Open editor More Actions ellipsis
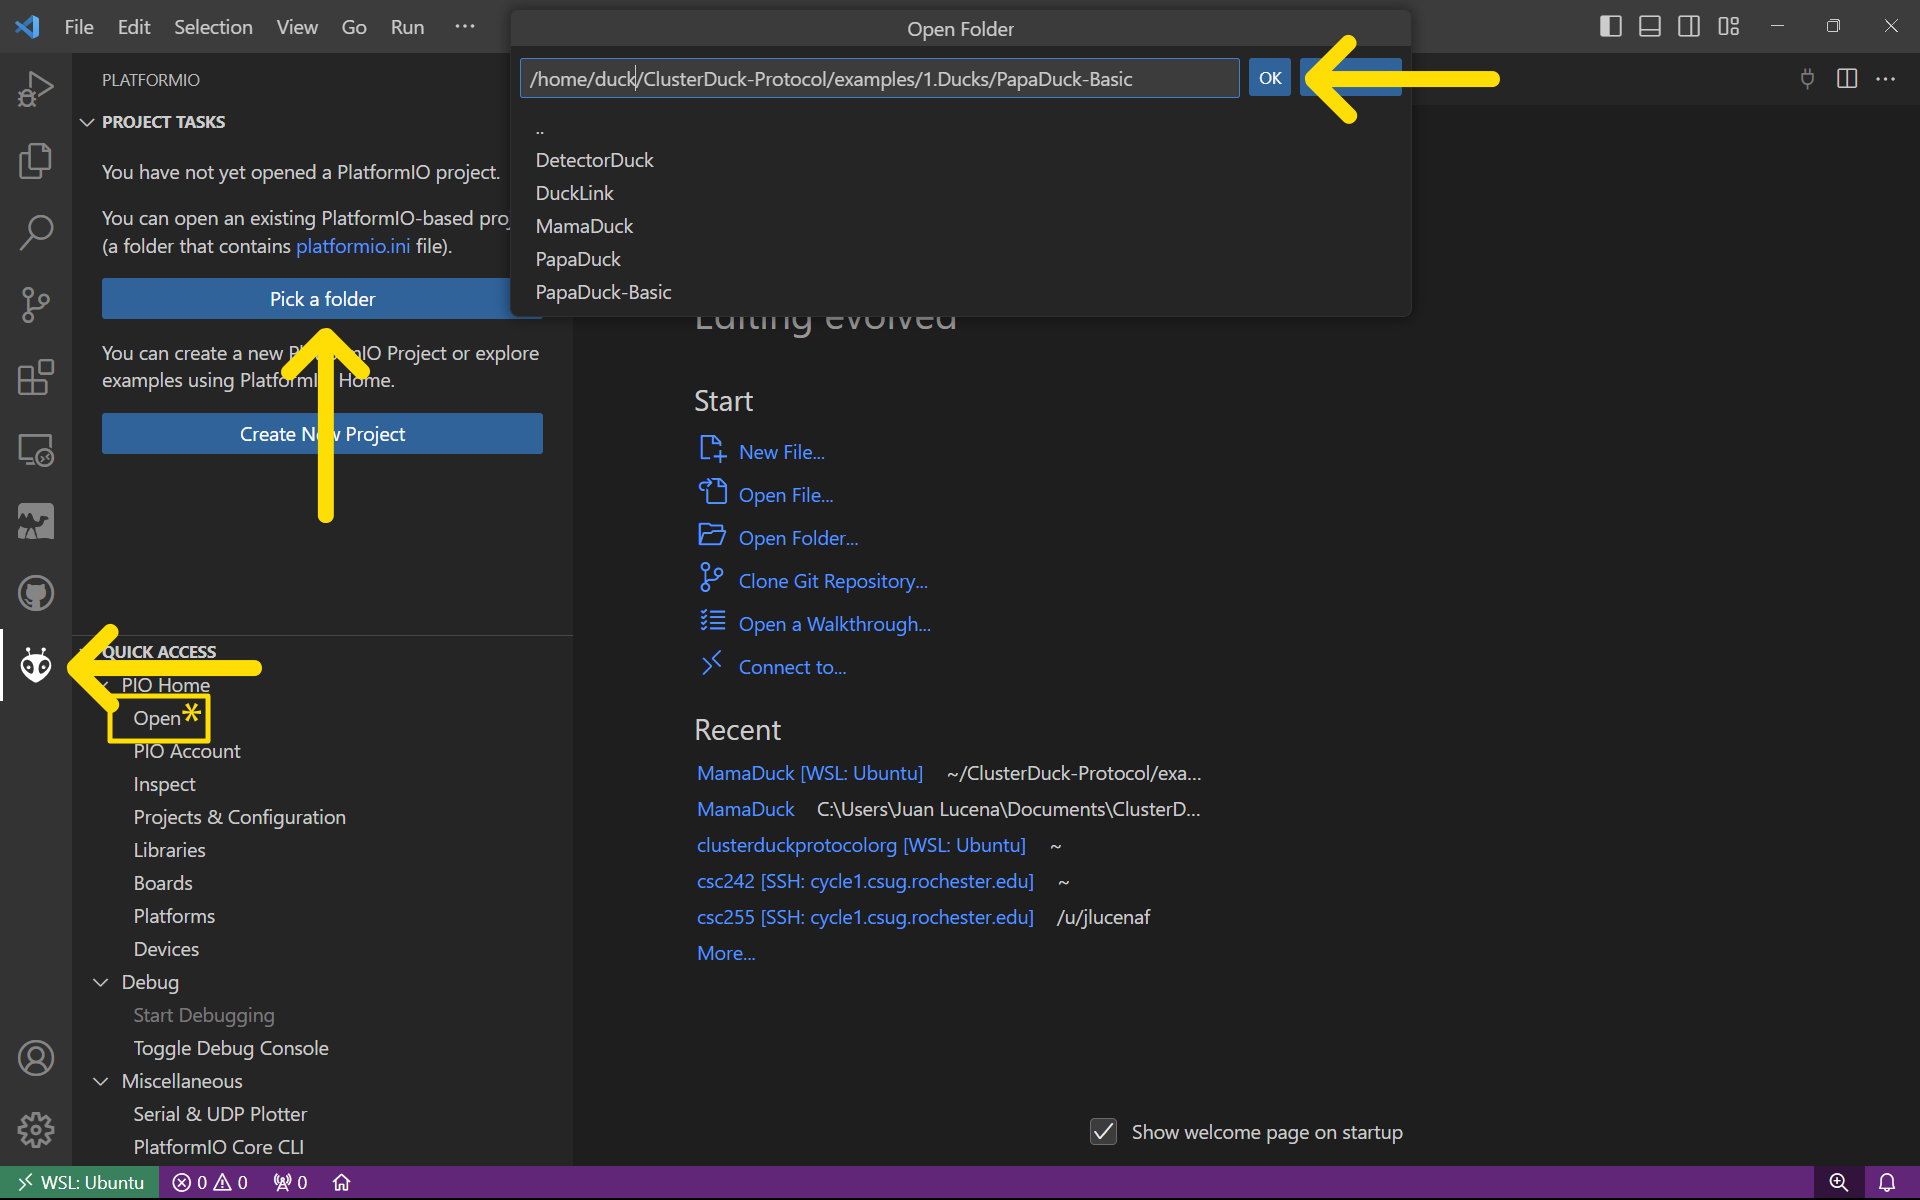Screen dimensions: 1920x1200 1886,78
